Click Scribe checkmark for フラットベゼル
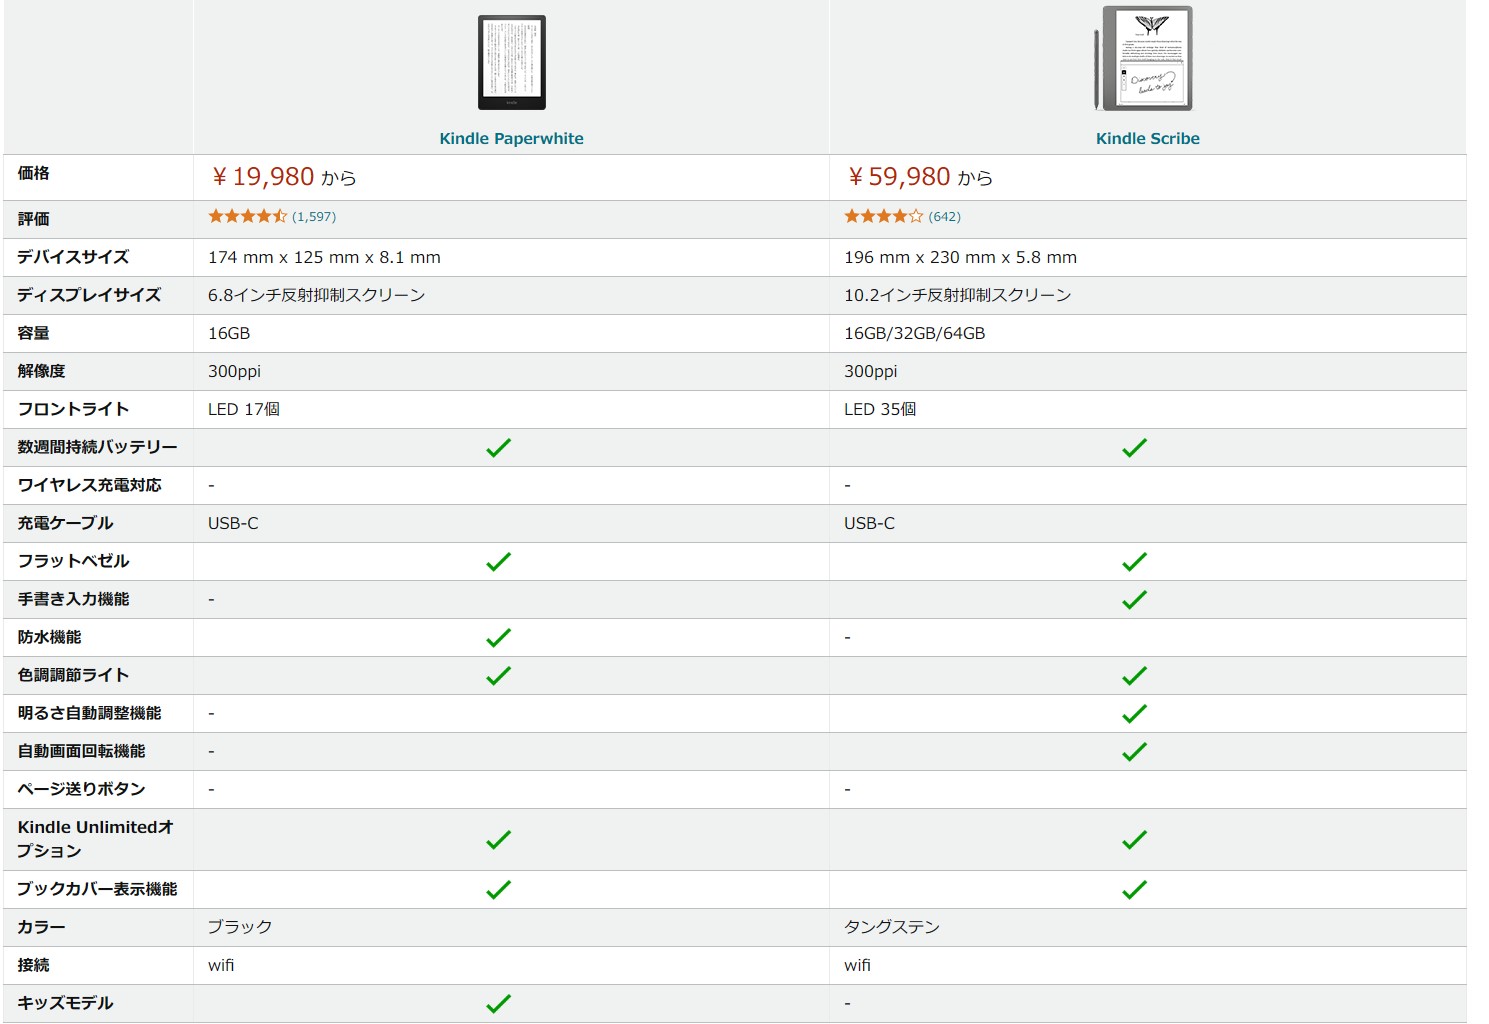This screenshot has width=1489, height=1024. click(x=1134, y=561)
